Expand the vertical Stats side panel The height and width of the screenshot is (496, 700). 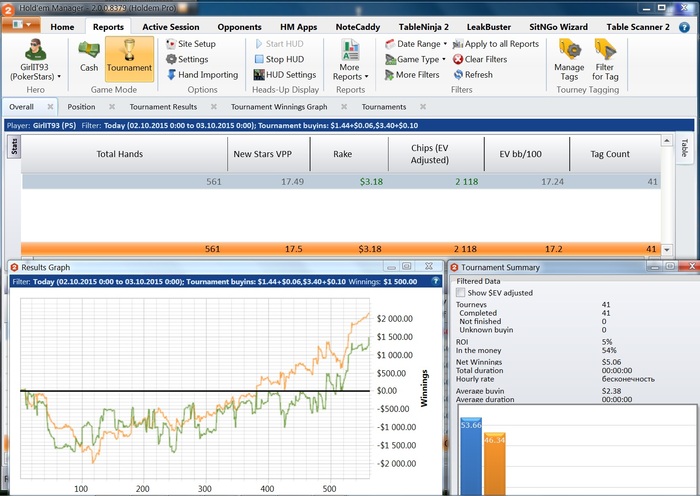pyautogui.click(x=14, y=146)
